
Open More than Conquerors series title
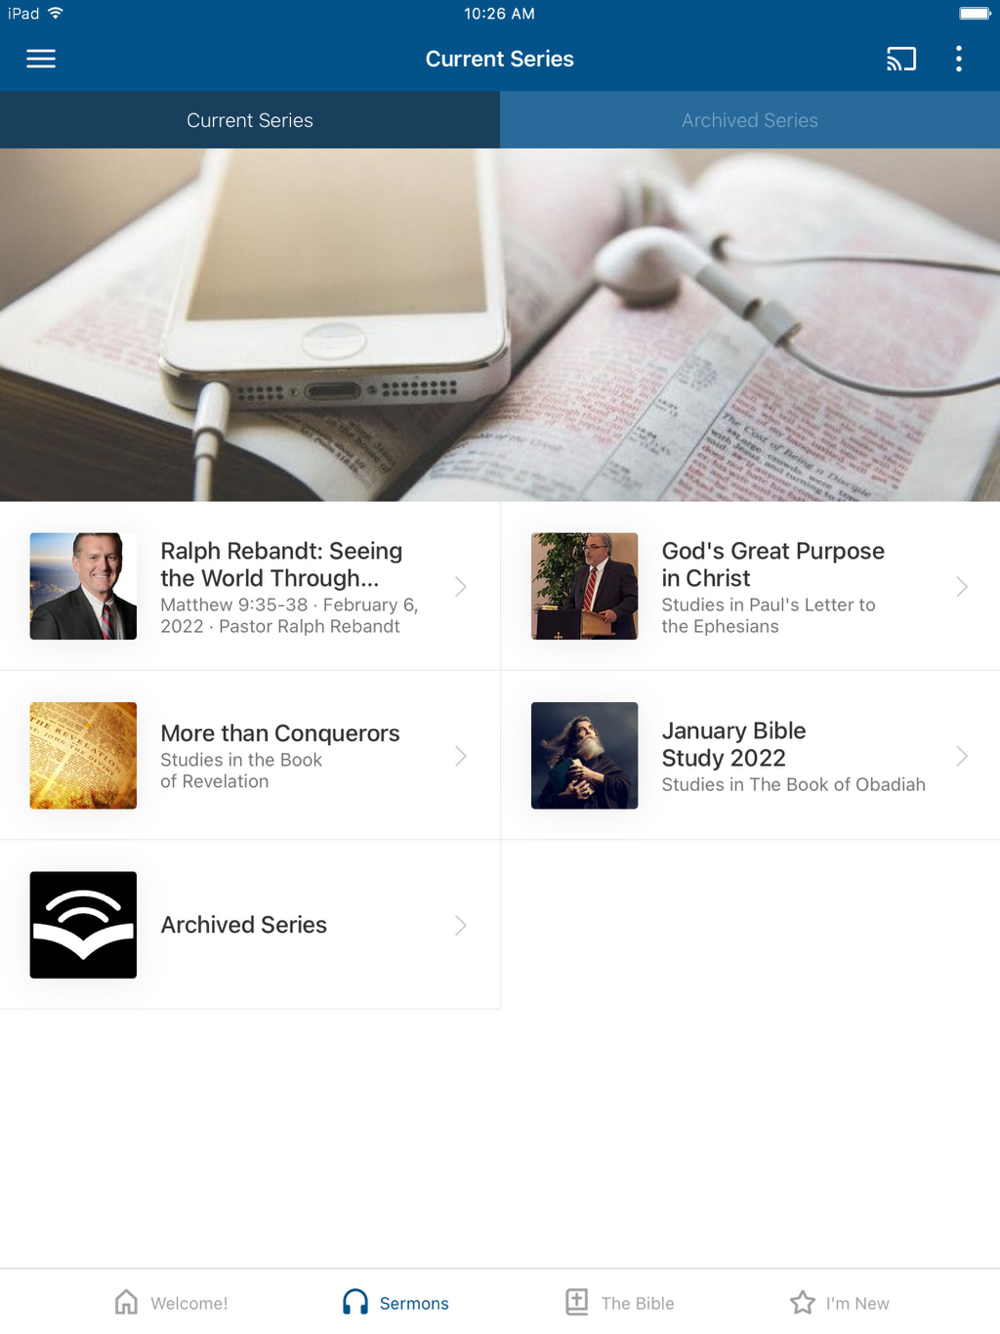[280, 733]
